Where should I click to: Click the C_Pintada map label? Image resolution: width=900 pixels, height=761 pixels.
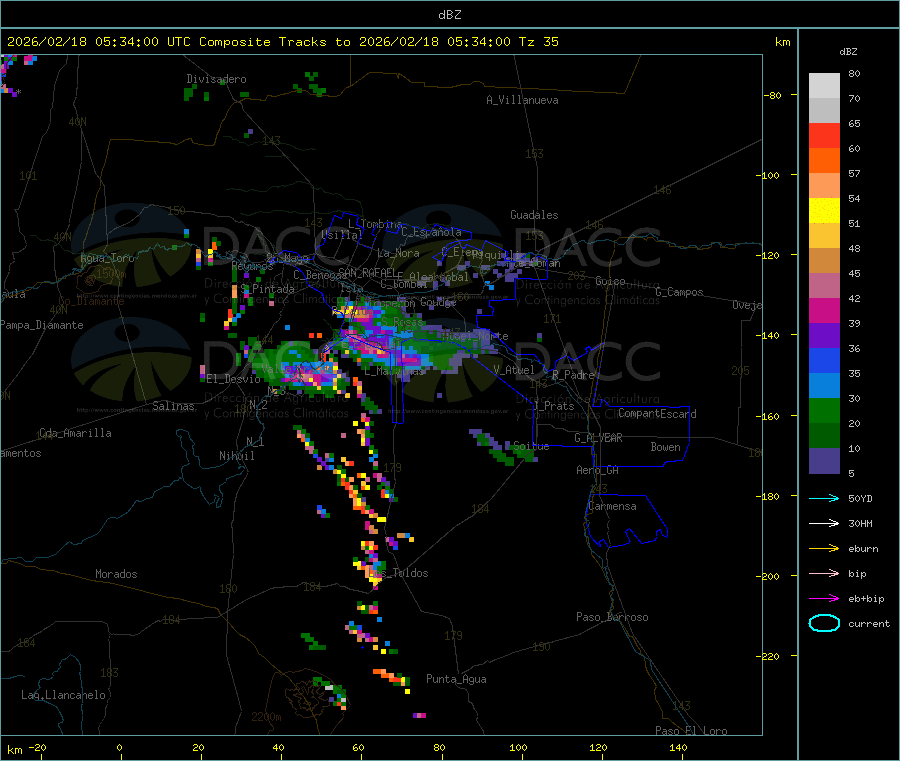pyautogui.click(x=267, y=289)
